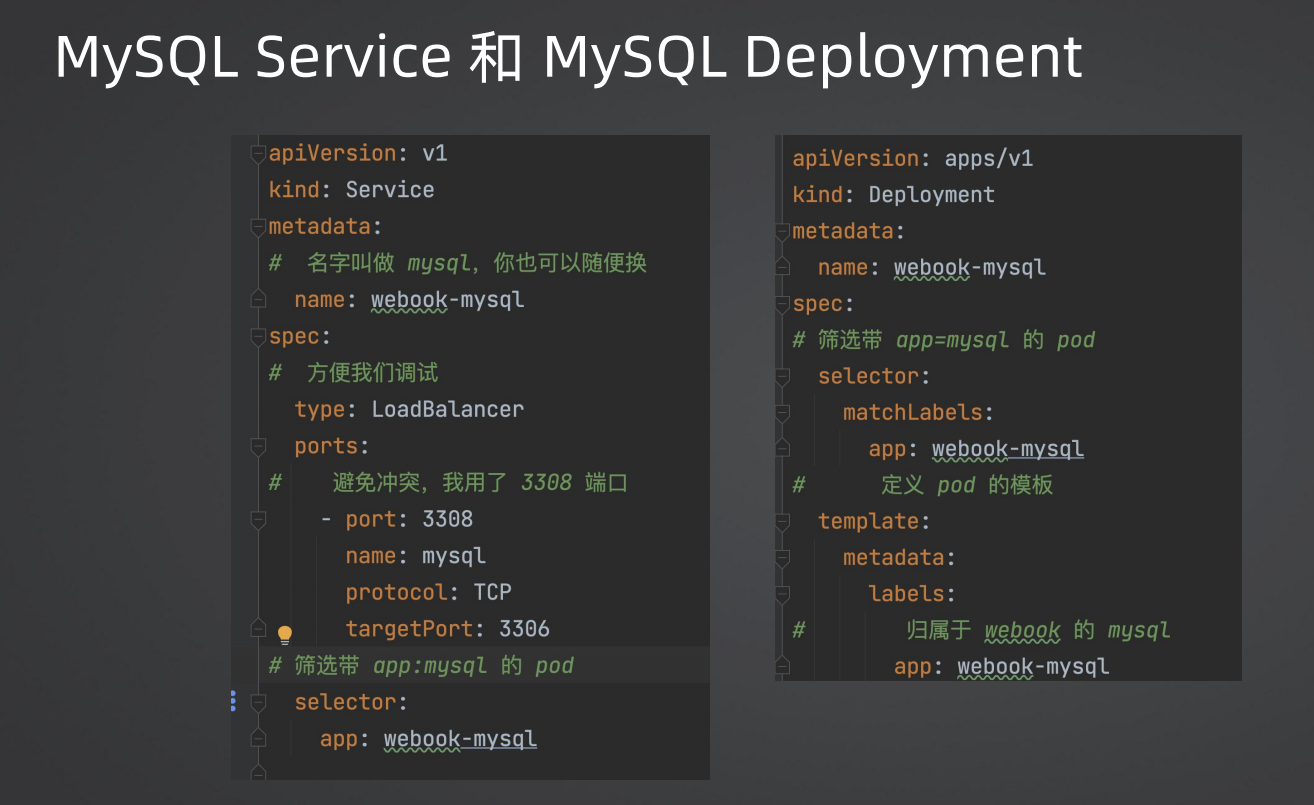Fold the template block in the Deployment
The width and height of the screenshot is (1314, 805).
tap(782, 522)
